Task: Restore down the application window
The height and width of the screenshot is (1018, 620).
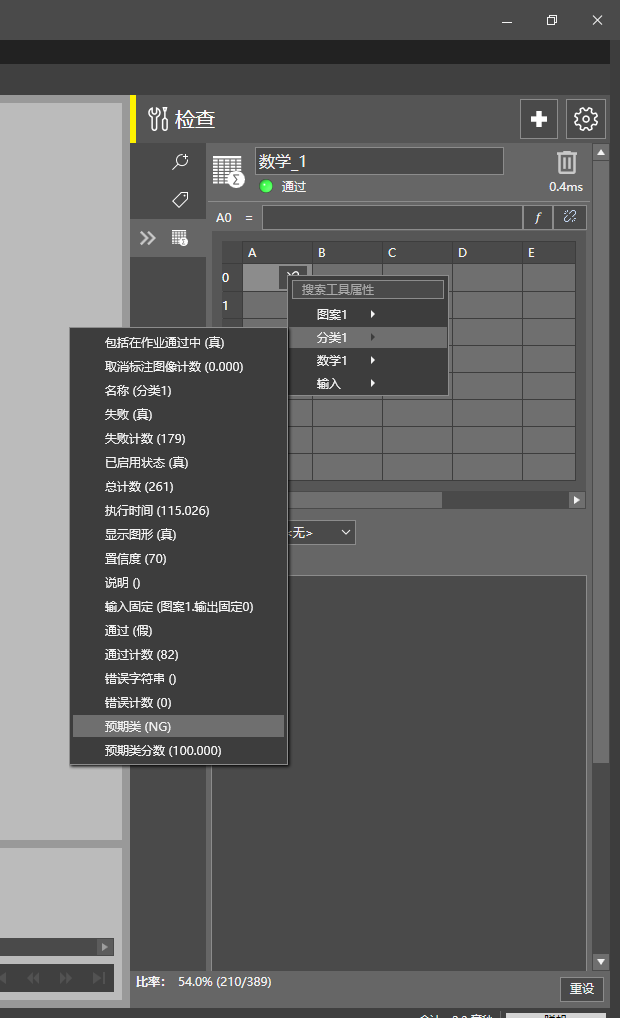Action: tap(552, 20)
